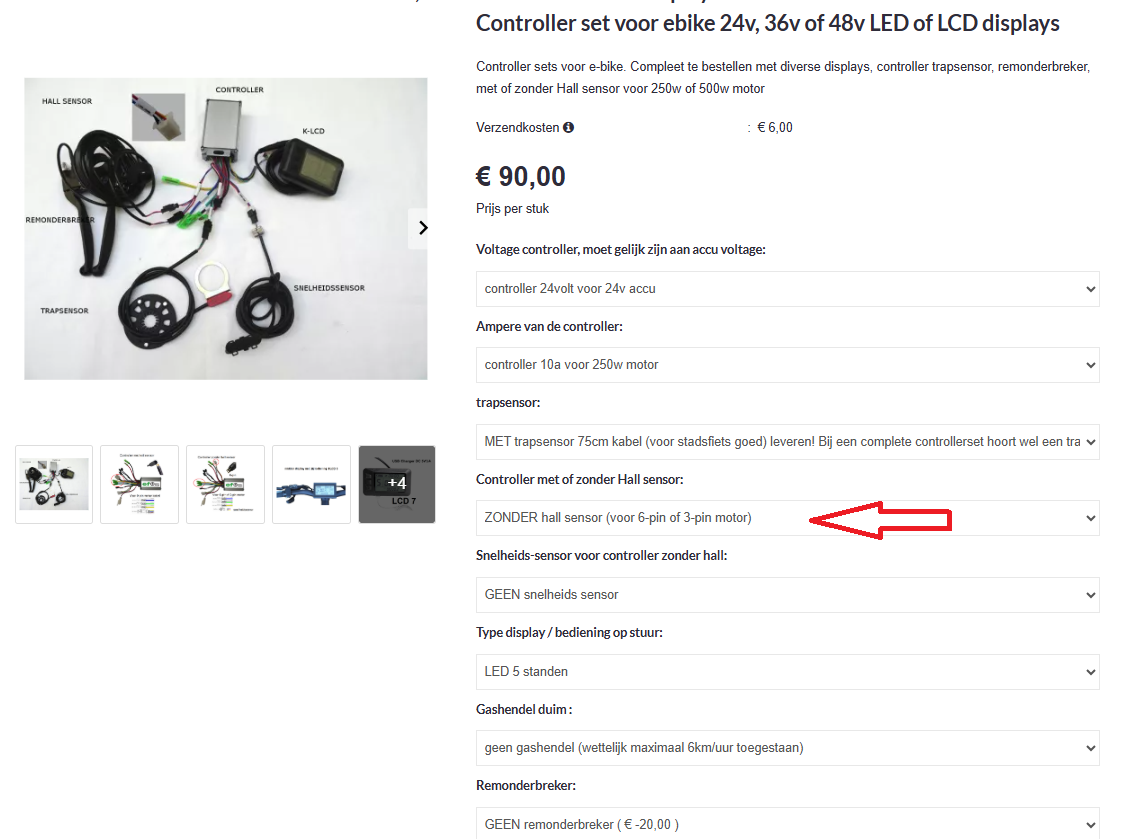Click the chevron of the Hall sensor dropdown
This screenshot has height=839, width=1141.
pos(1090,518)
